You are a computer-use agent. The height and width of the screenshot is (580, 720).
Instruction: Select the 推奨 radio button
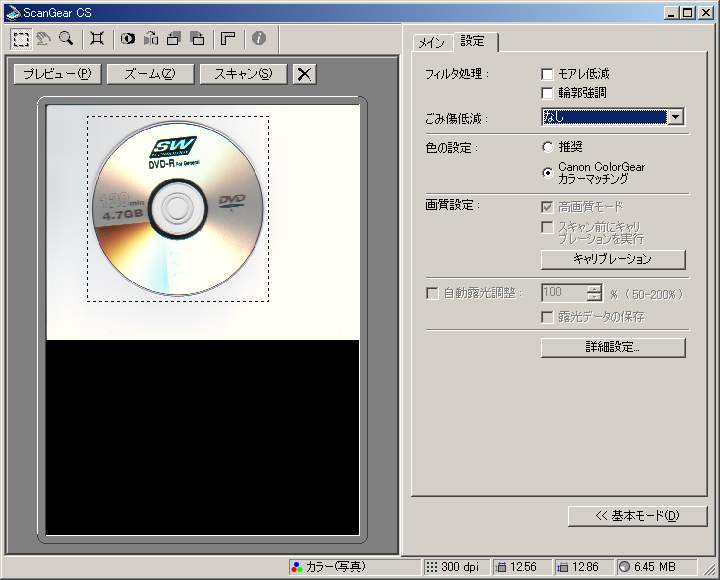[x=547, y=147]
